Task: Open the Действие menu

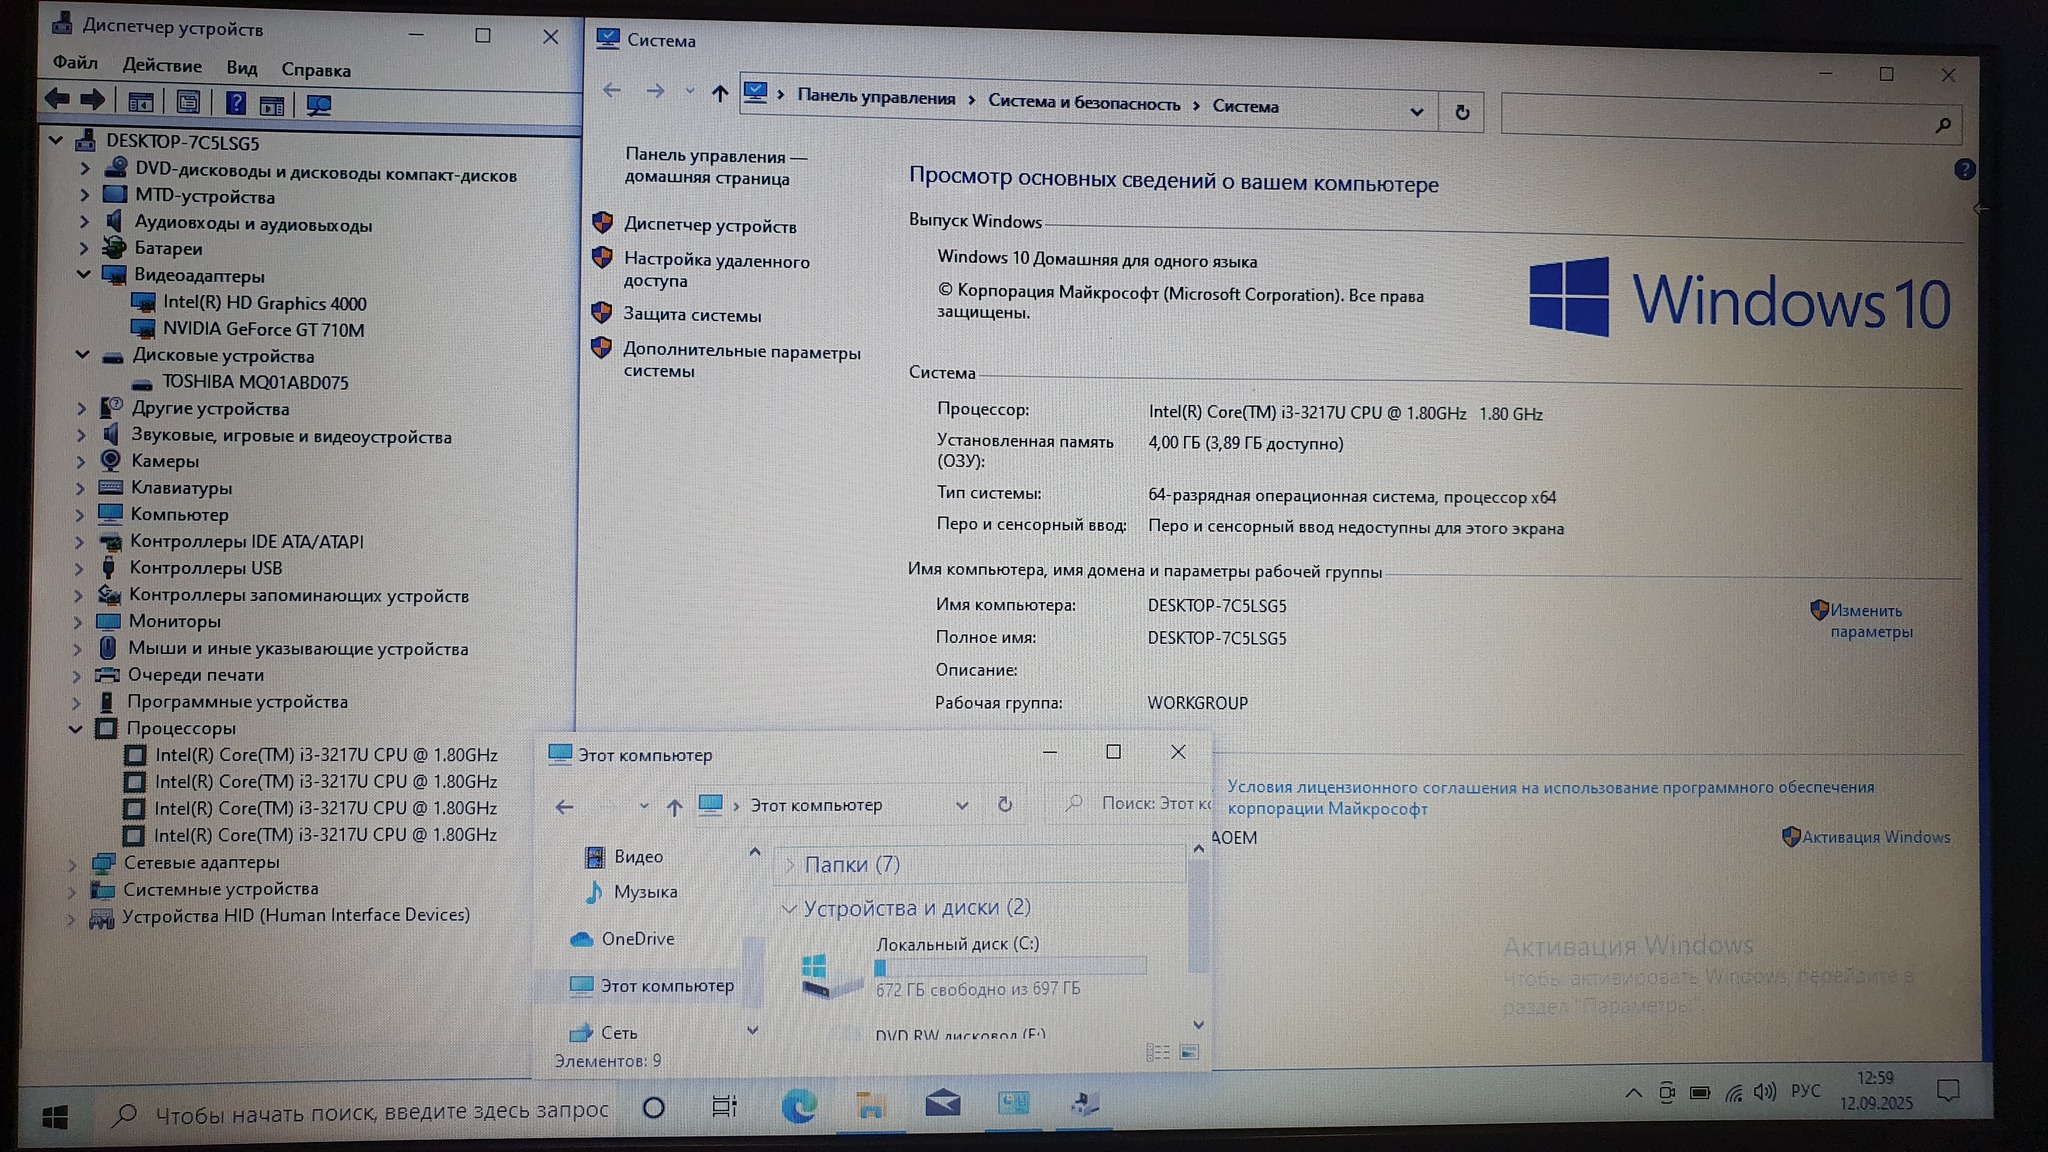Action: coord(162,66)
